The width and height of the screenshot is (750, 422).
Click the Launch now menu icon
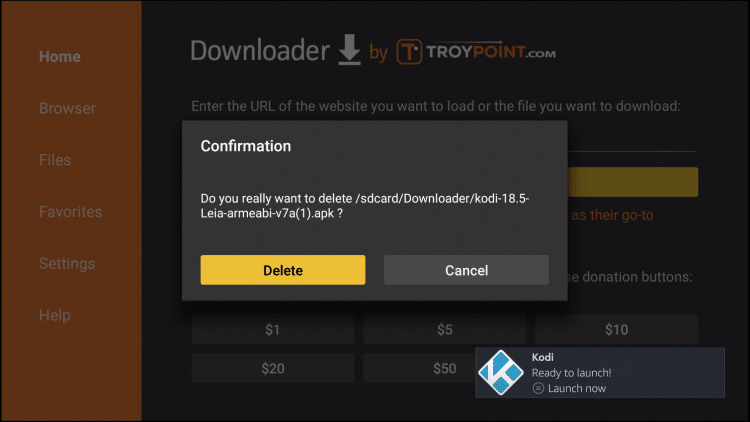(538, 388)
